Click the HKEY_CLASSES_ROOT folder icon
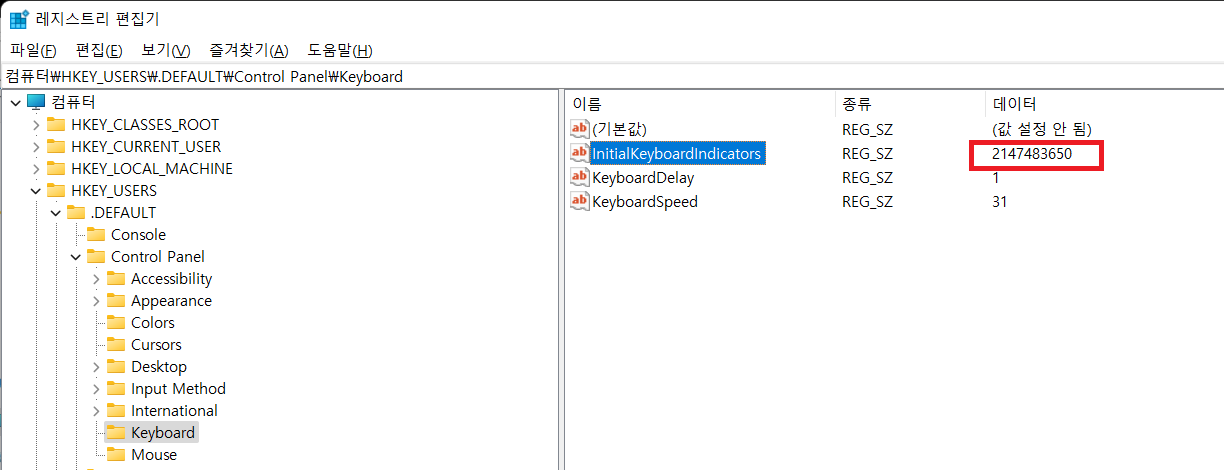1224x470 pixels. click(56, 124)
